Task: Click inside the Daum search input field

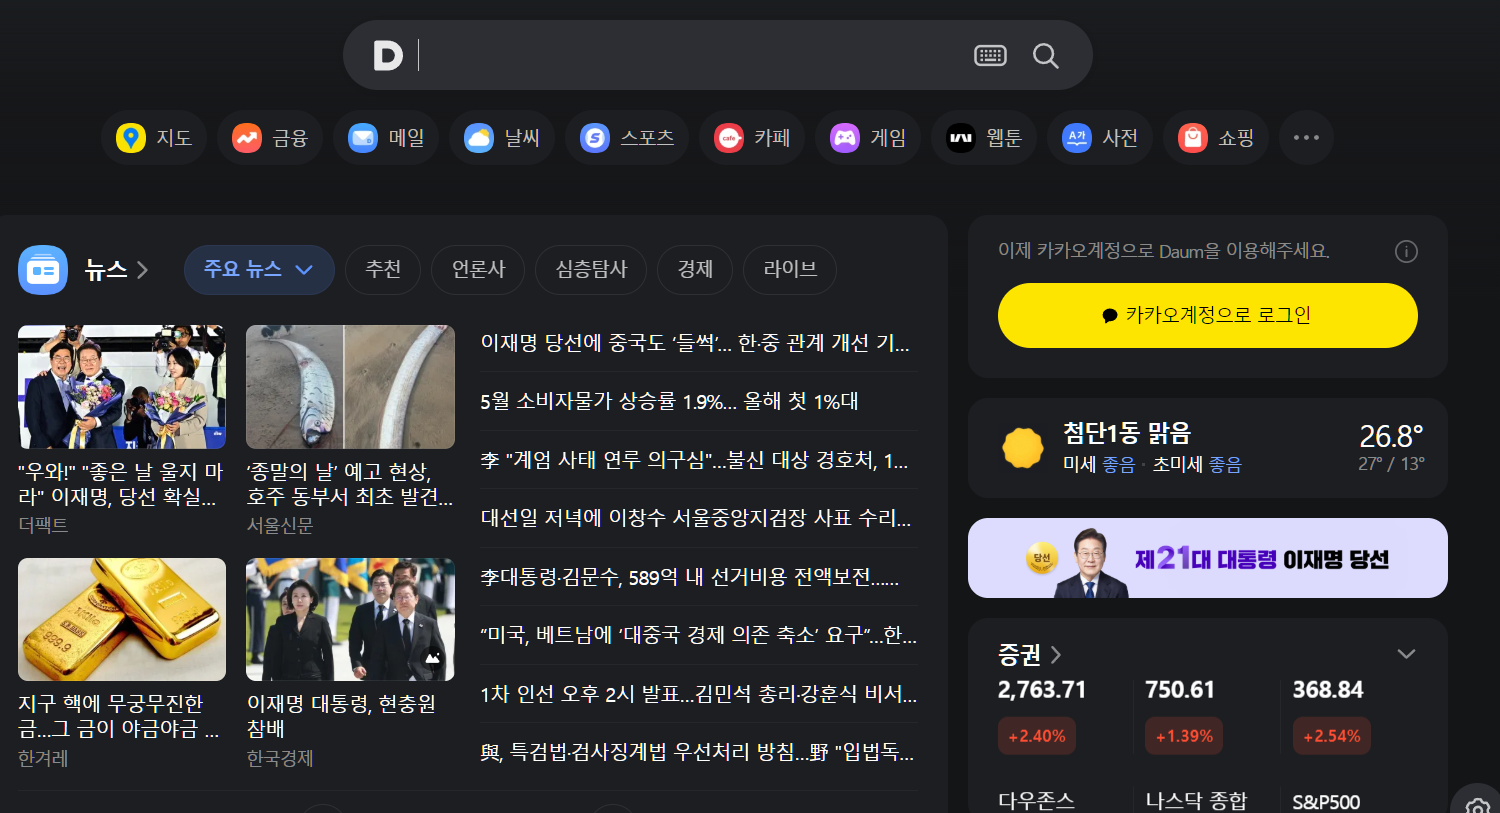Action: pos(690,55)
